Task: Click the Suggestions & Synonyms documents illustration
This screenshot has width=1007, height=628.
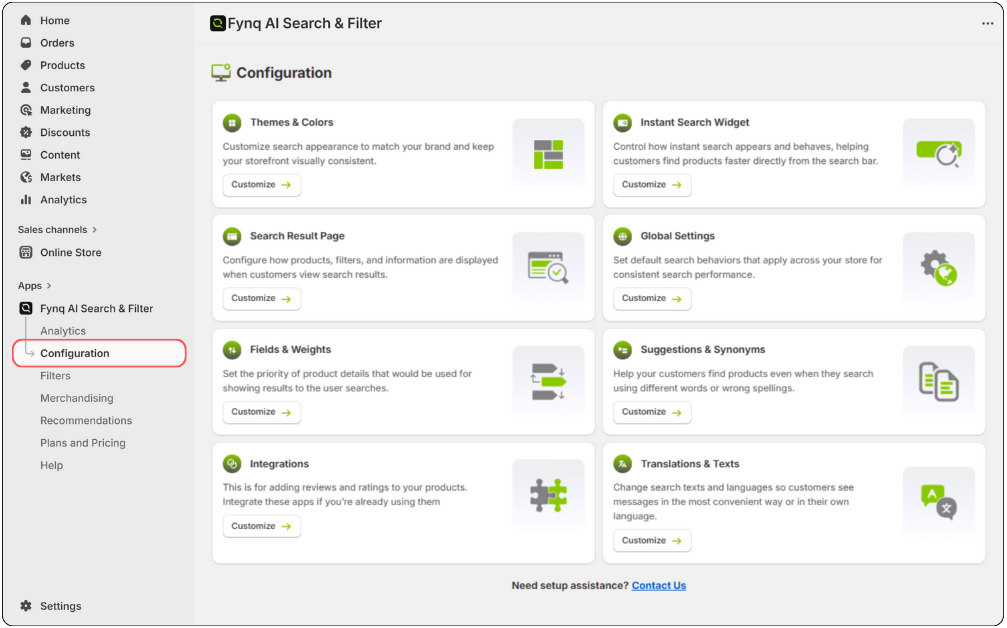Action: coord(938,382)
